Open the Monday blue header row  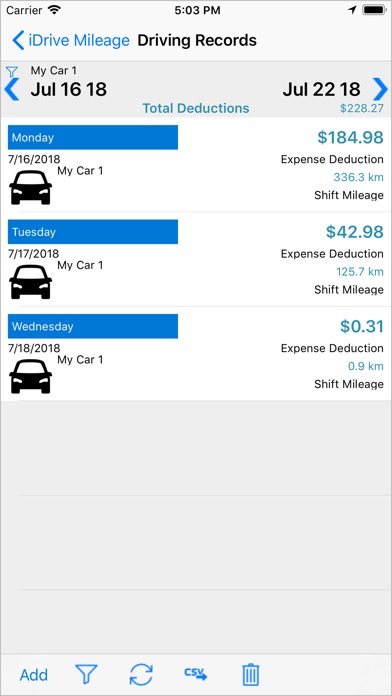(93, 137)
